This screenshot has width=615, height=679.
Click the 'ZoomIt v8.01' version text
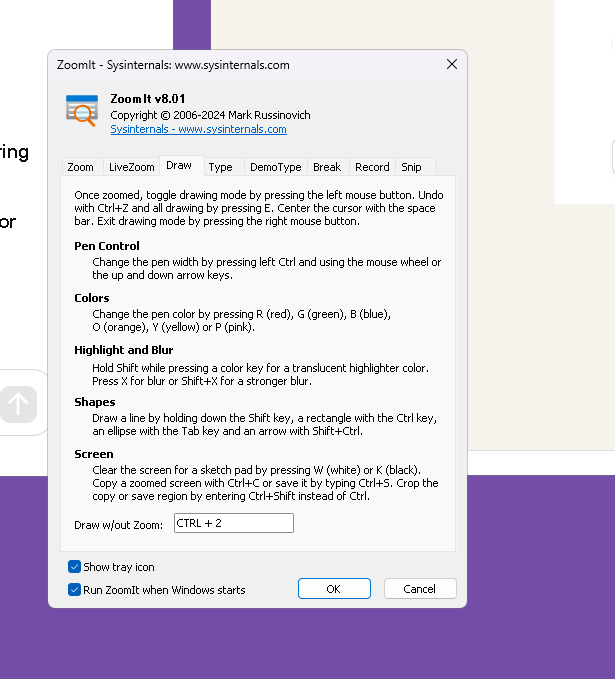148,99
